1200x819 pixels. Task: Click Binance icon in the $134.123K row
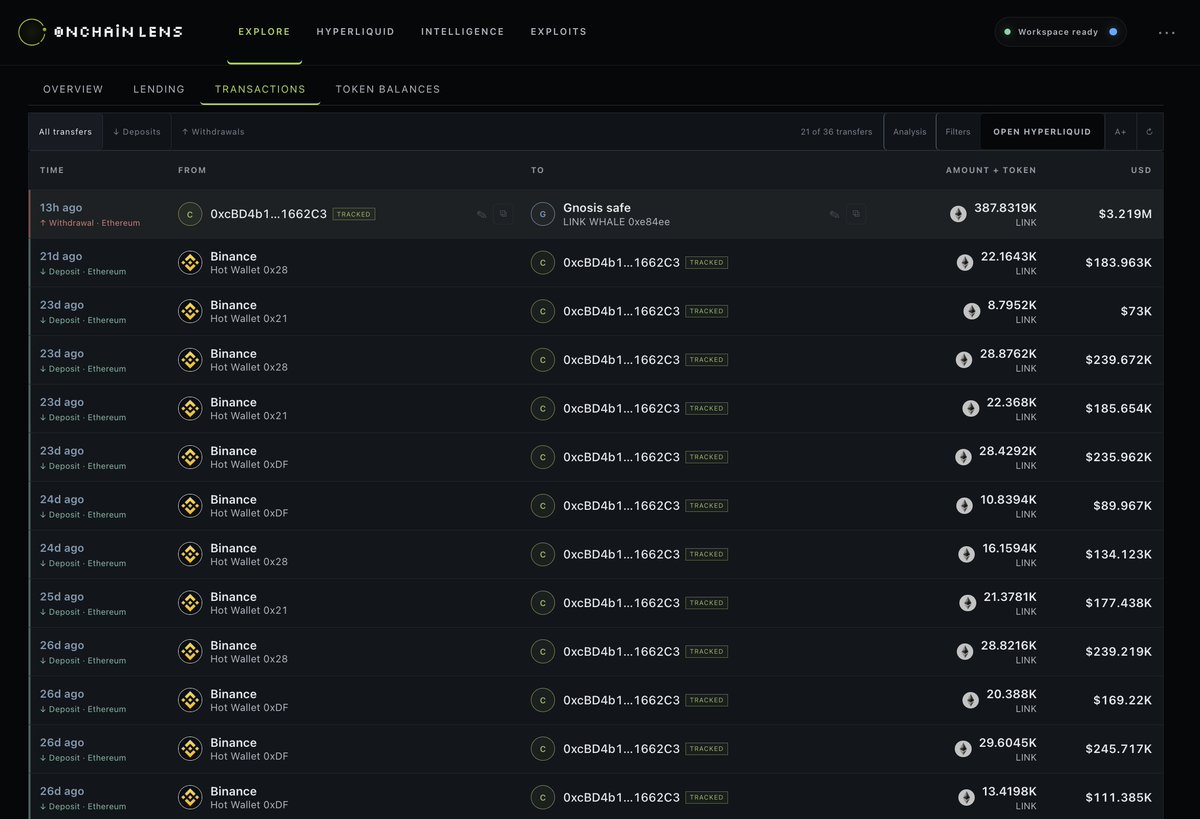[190, 554]
